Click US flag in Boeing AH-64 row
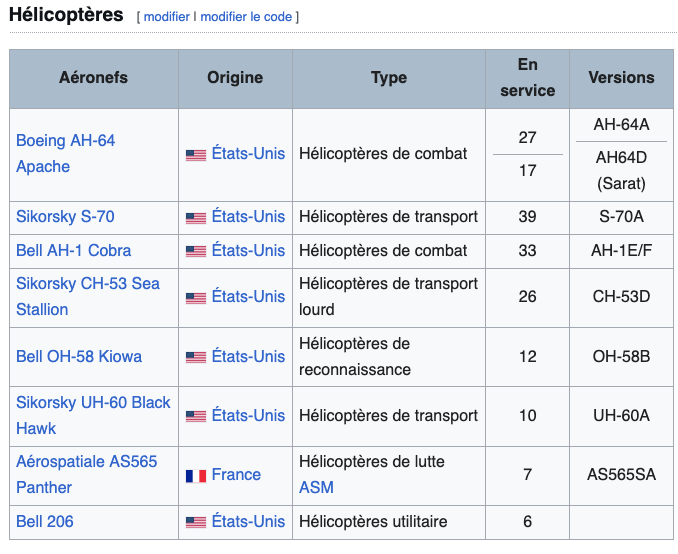 [x=196, y=155]
